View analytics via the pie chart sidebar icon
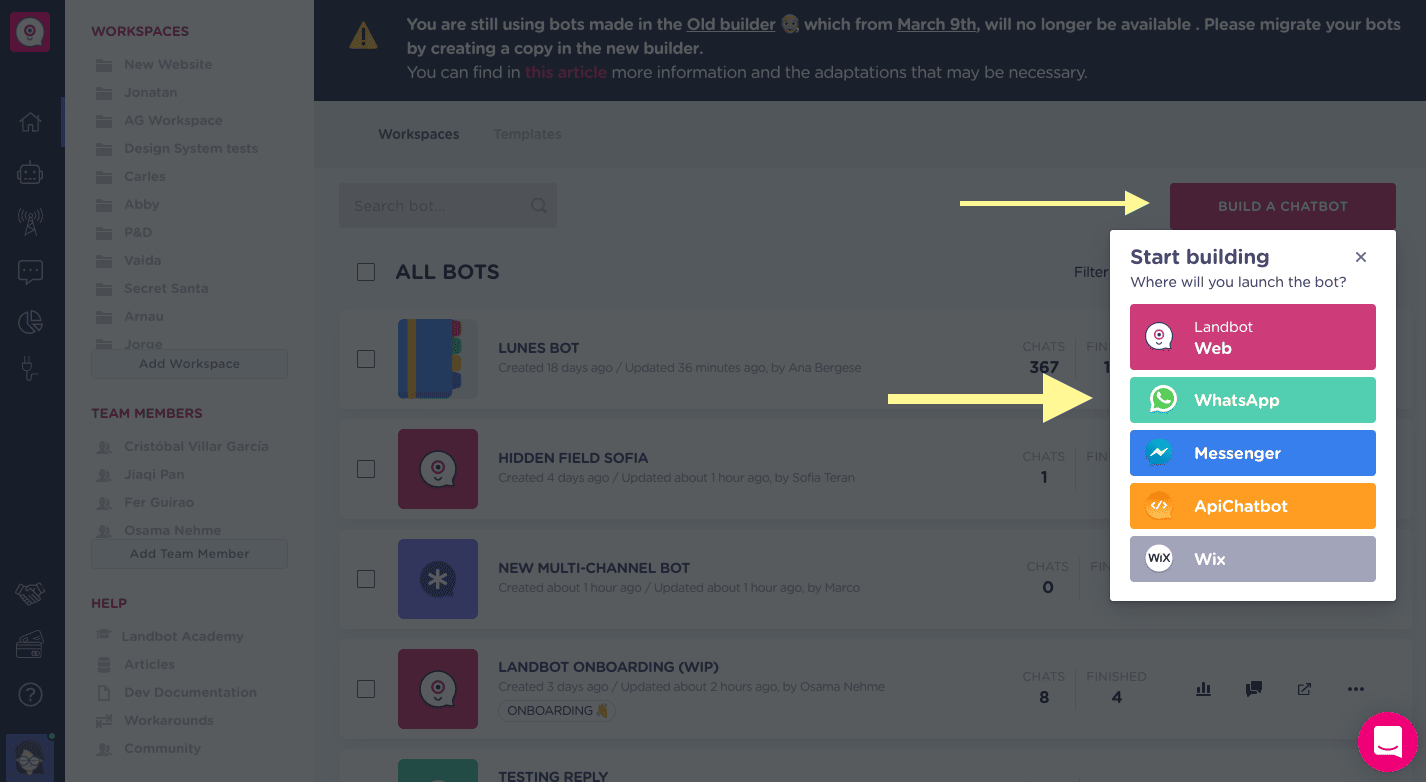1426x782 pixels. (x=30, y=321)
